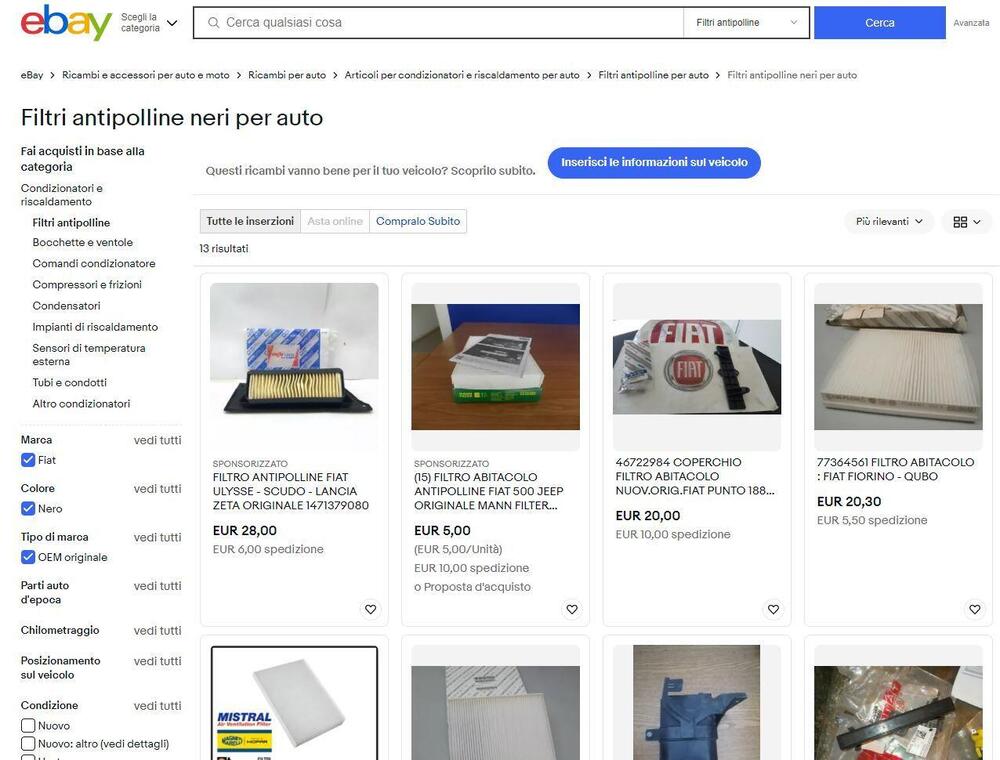The width and height of the screenshot is (1000, 760).
Task: Open the Avanzata search link
Action: tap(971, 23)
